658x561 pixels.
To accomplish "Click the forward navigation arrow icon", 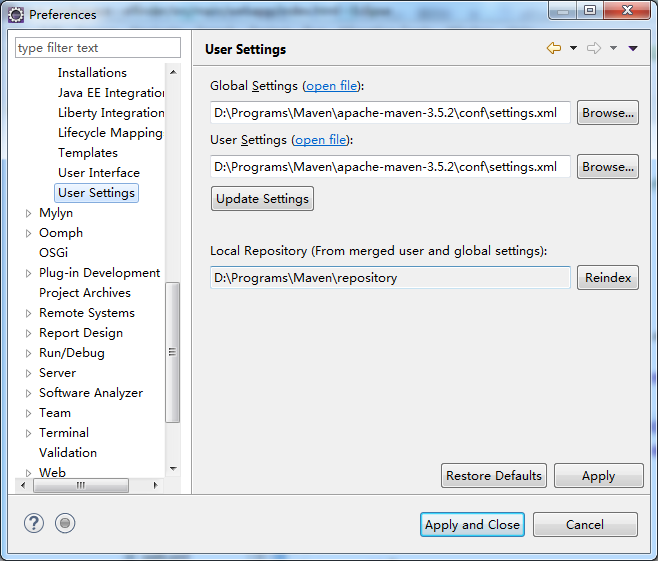I will 594,48.
